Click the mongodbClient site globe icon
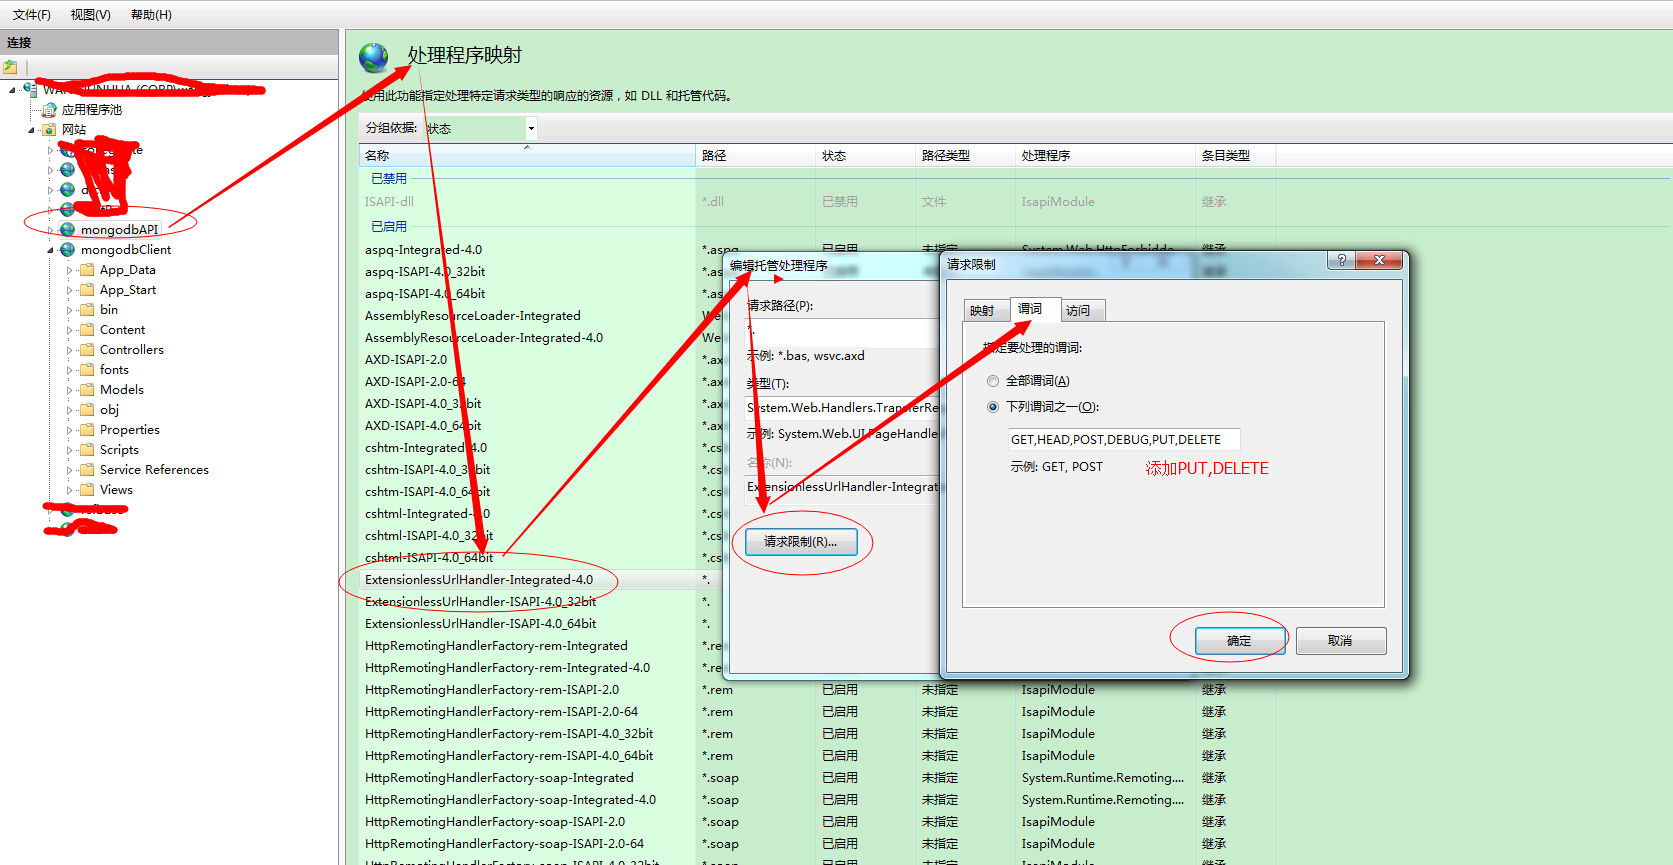Screen dimensions: 1673x865 point(68,250)
